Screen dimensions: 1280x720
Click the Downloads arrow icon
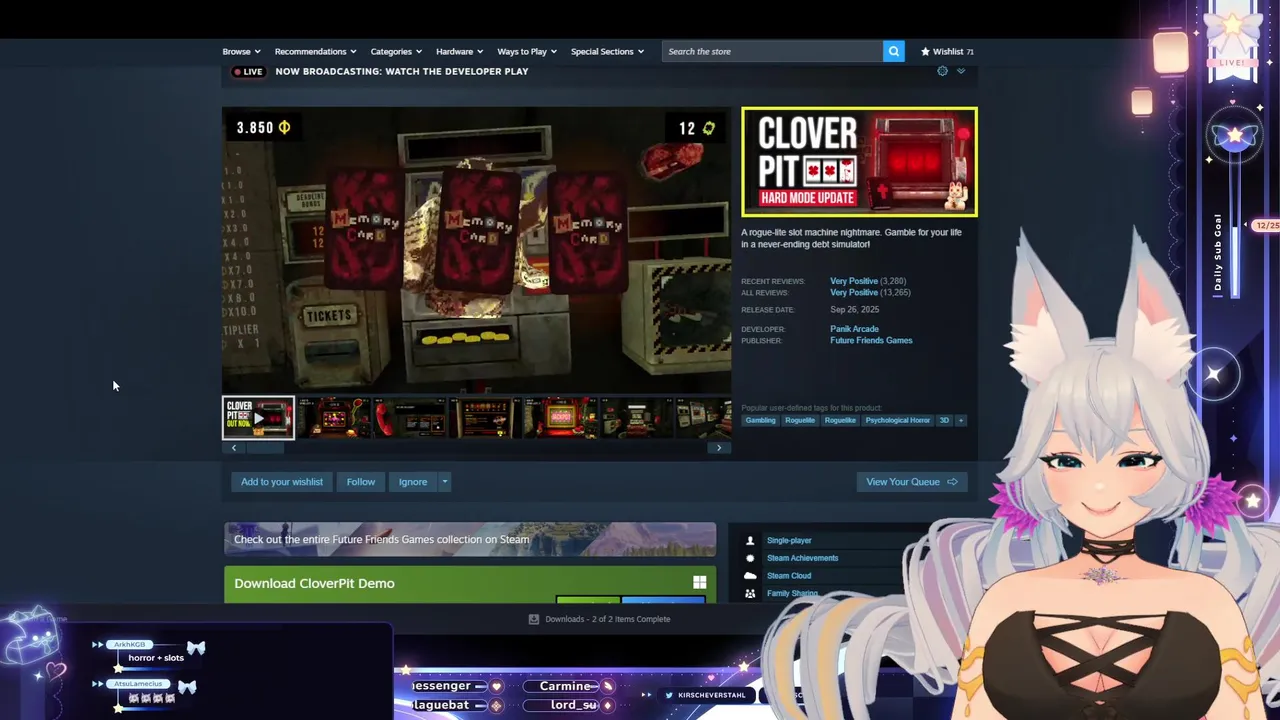click(534, 619)
